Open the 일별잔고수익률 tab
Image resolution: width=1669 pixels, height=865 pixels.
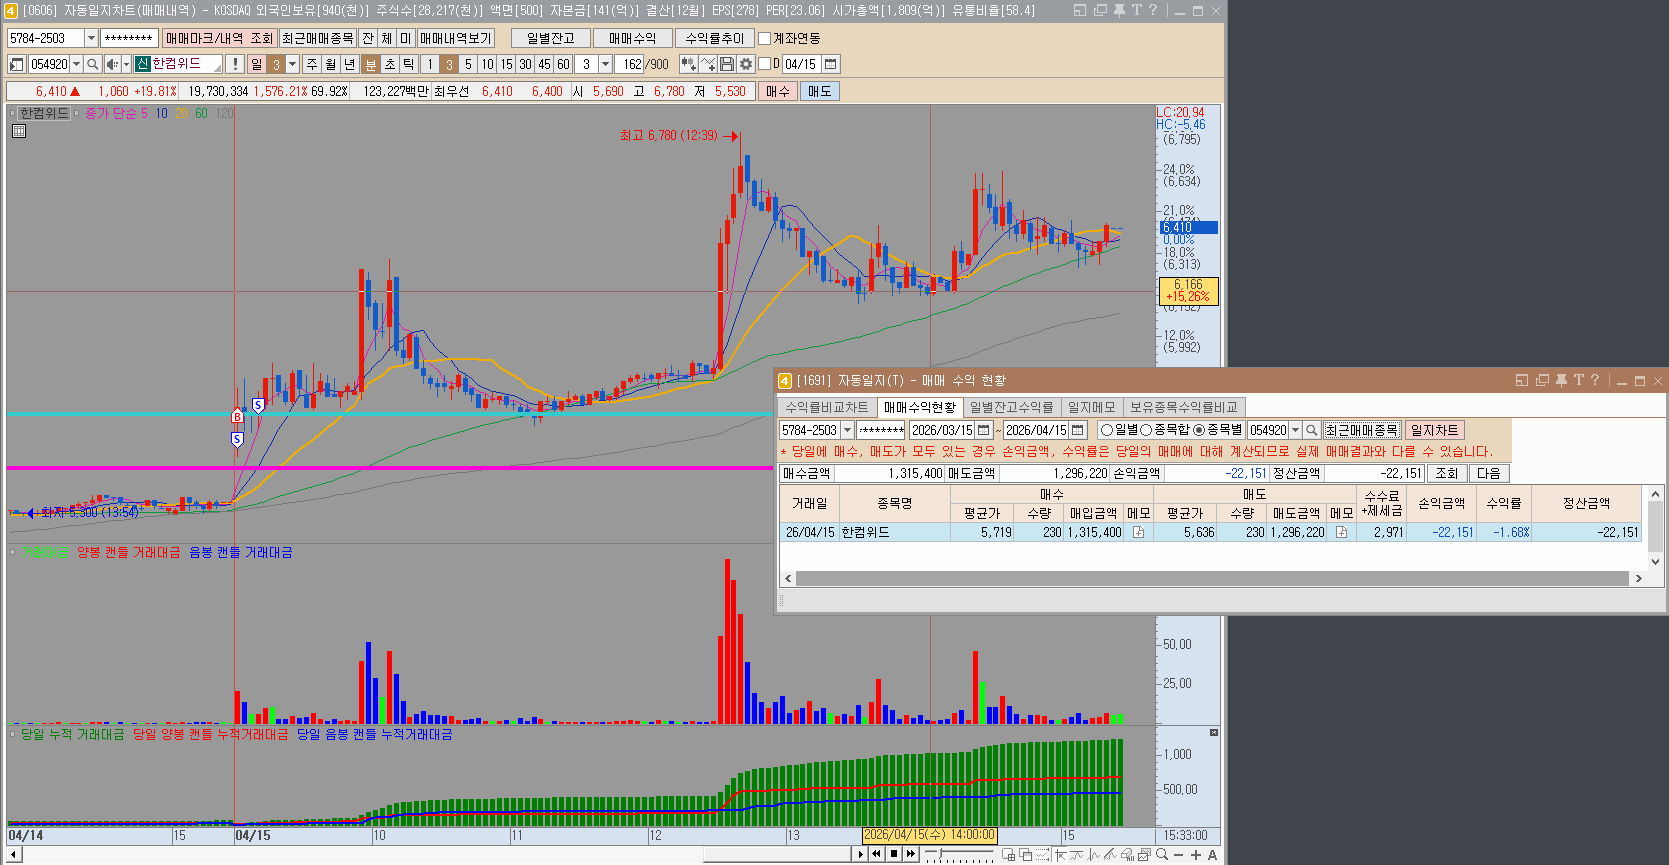(x=1012, y=407)
